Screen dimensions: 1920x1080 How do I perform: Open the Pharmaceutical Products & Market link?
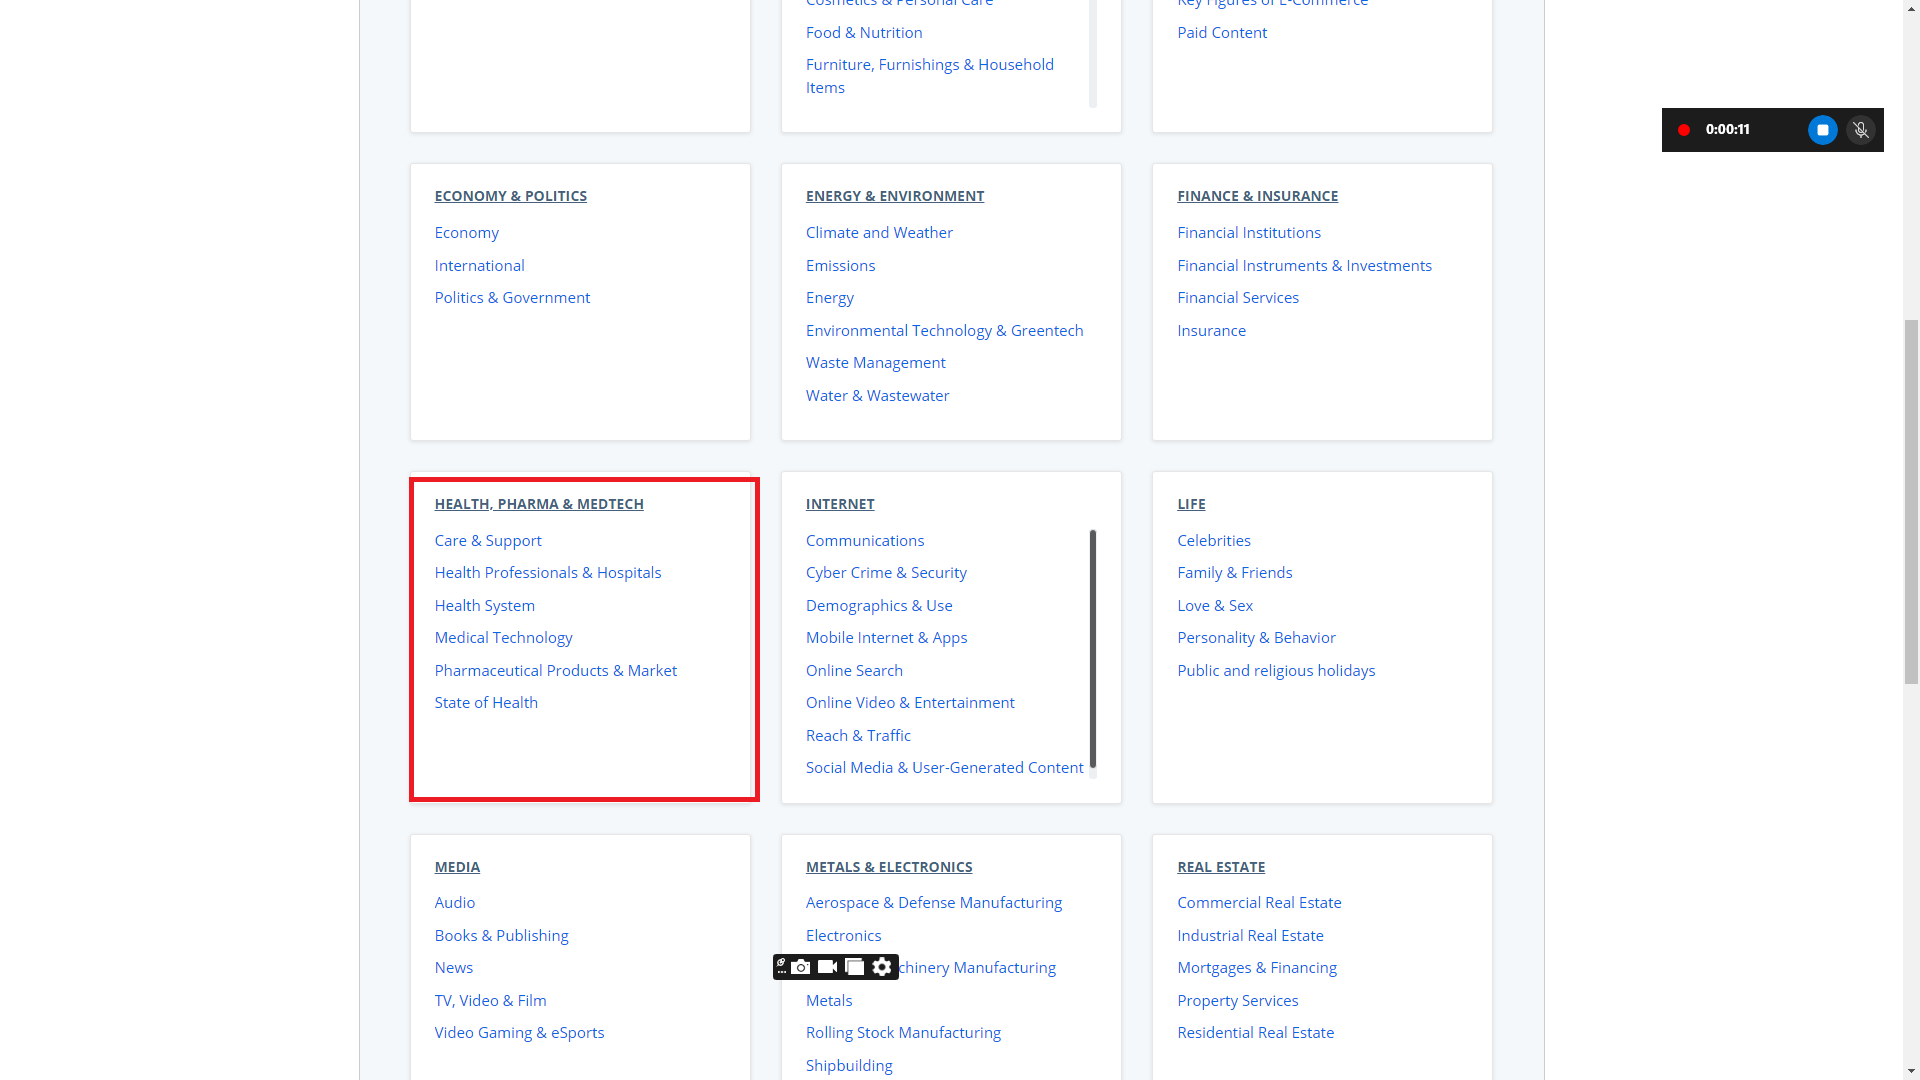pos(555,670)
